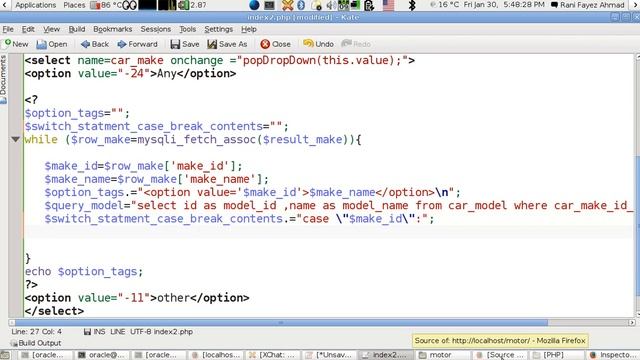Switch to the [PHP] taskbar window

click(555, 355)
